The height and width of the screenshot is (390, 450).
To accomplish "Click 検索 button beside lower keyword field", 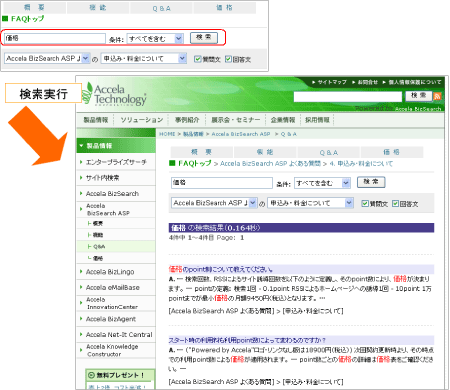I will coord(371,182).
